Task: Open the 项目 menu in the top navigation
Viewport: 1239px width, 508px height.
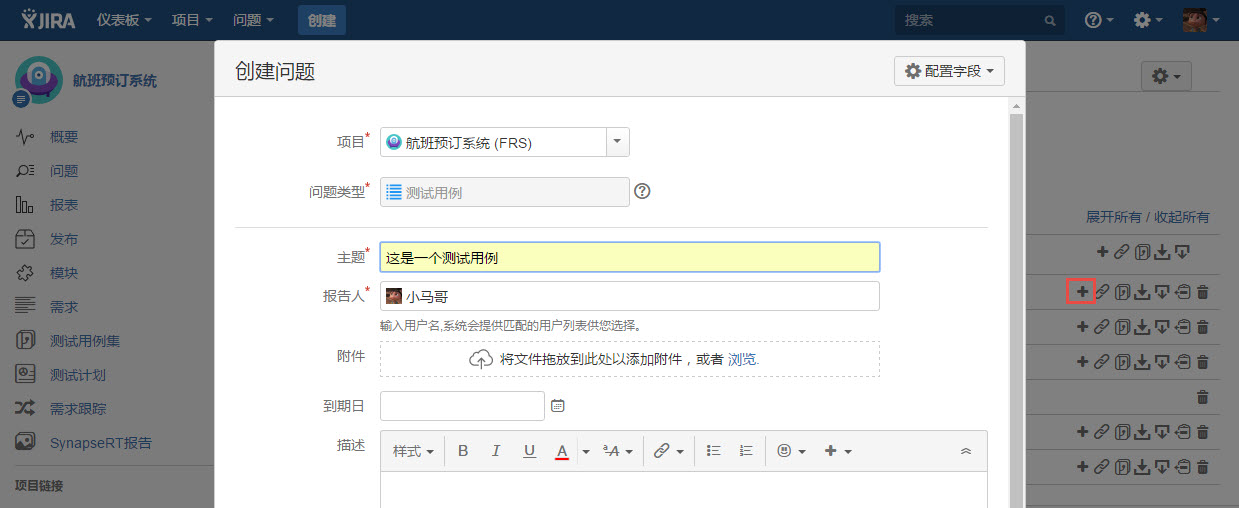Action: point(192,20)
